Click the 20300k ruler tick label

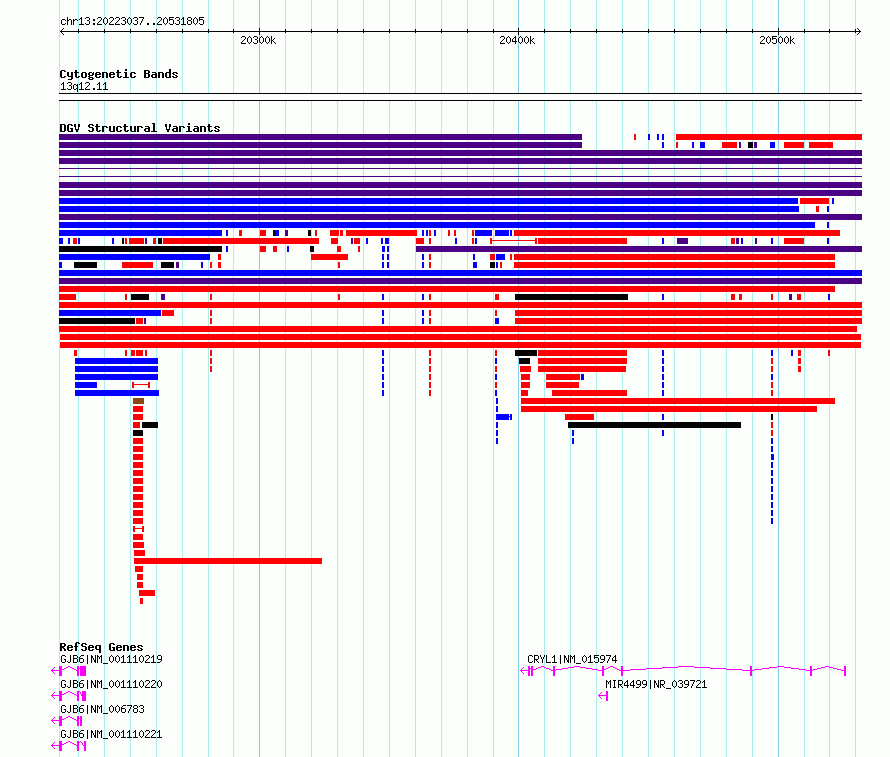point(258,40)
